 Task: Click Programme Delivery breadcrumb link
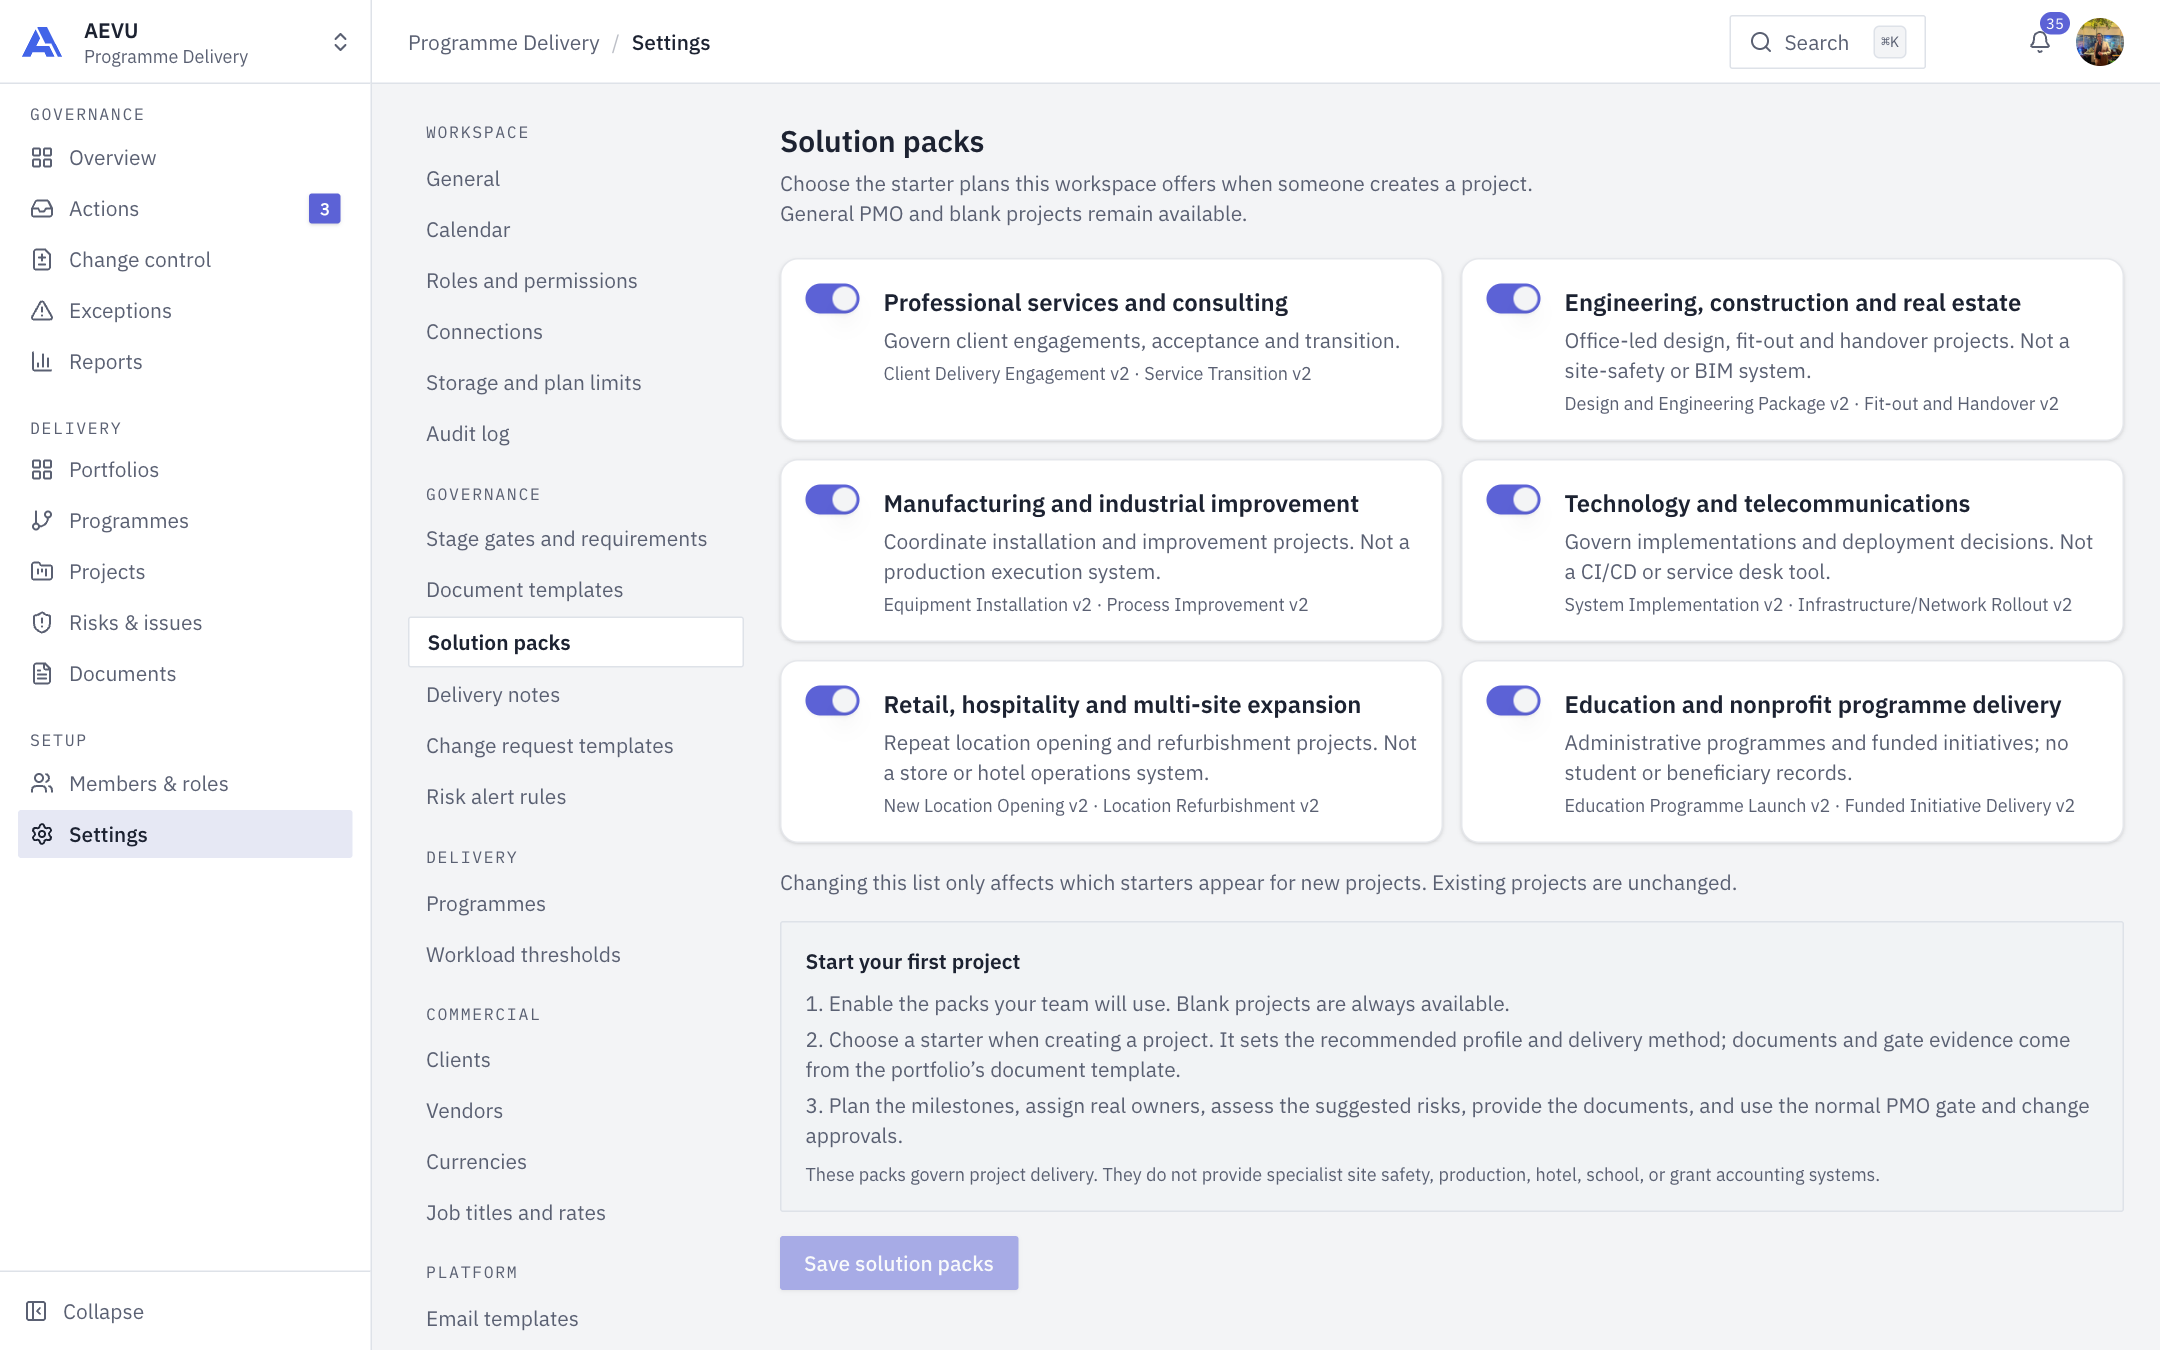pyautogui.click(x=504, y=43)
